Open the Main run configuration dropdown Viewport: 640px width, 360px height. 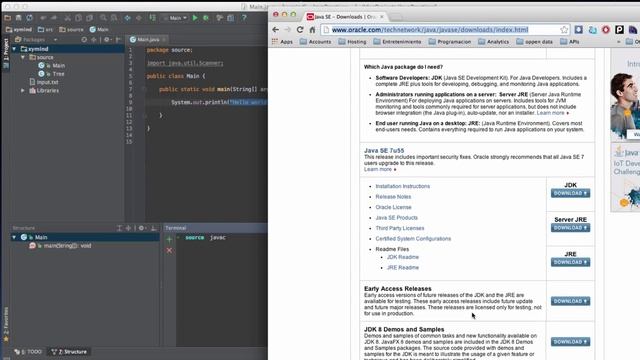coord(176,18)
